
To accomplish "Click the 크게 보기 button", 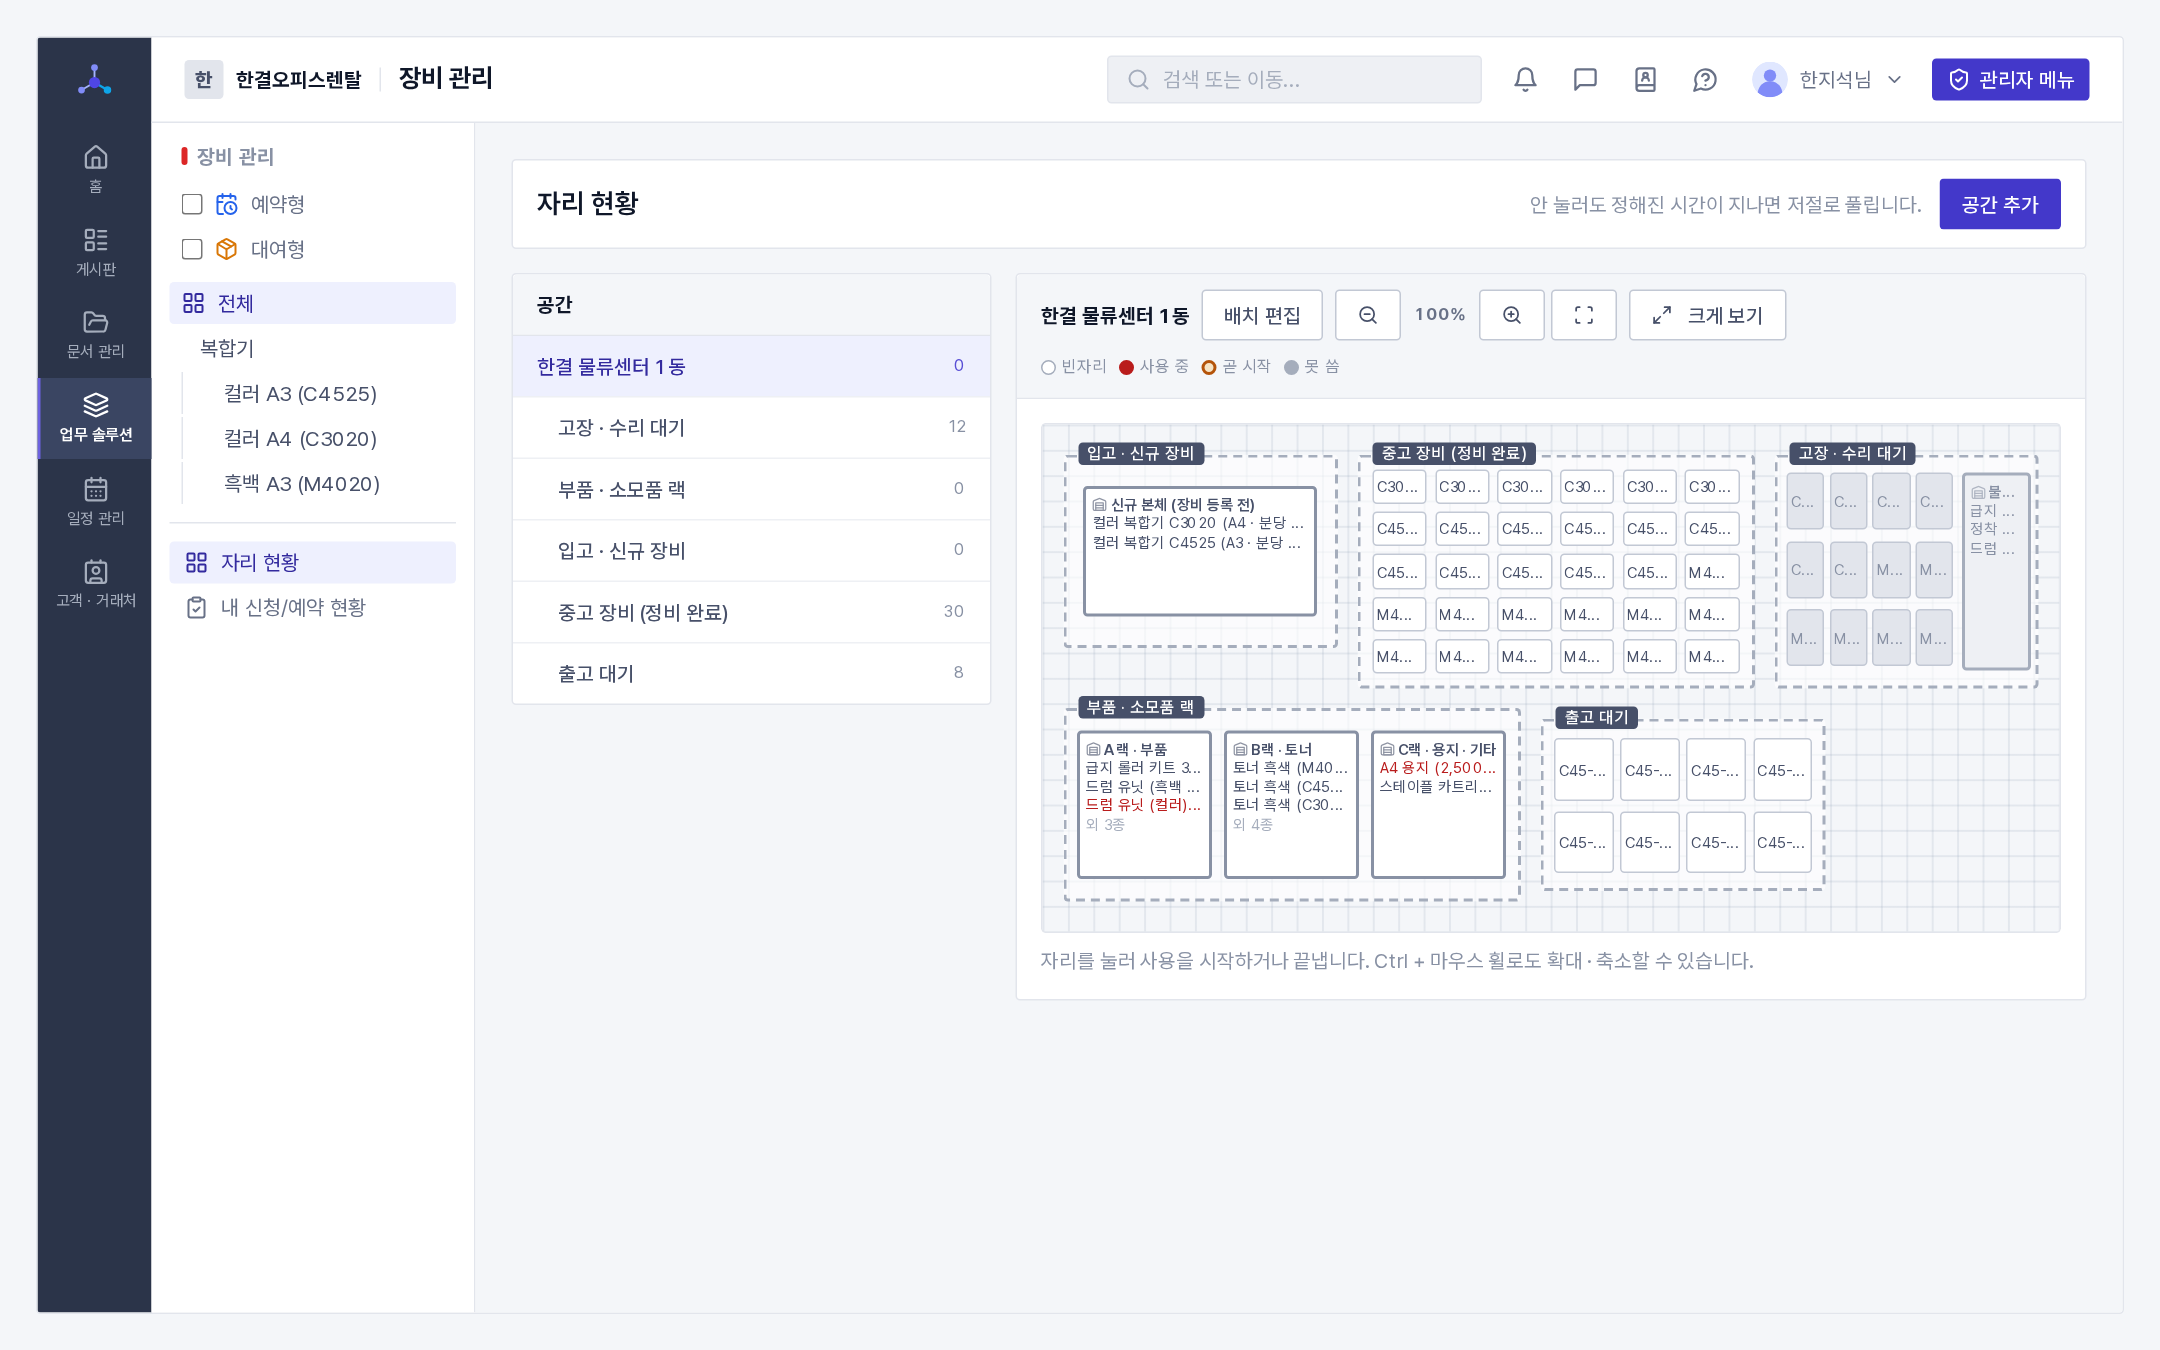I will [x=1707, y=315].
